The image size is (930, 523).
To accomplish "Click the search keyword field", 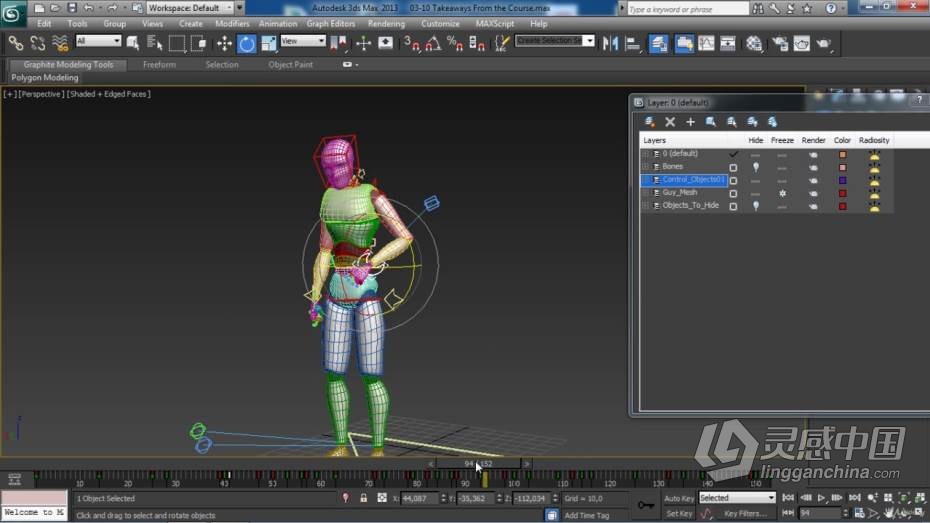I will point(688,8).
